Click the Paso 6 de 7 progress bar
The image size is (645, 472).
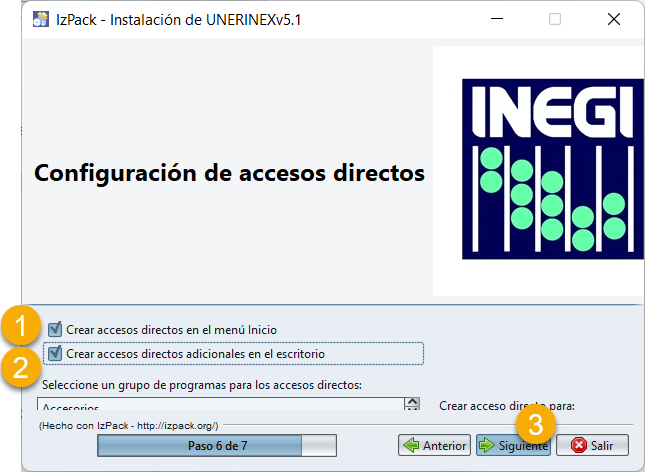pos(217,445)
